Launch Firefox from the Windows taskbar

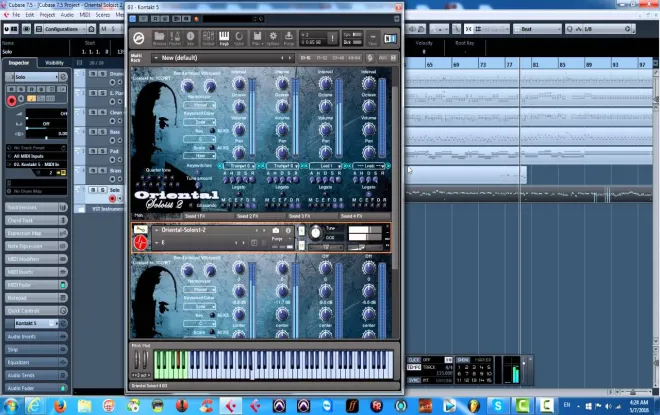click(60, 406)
